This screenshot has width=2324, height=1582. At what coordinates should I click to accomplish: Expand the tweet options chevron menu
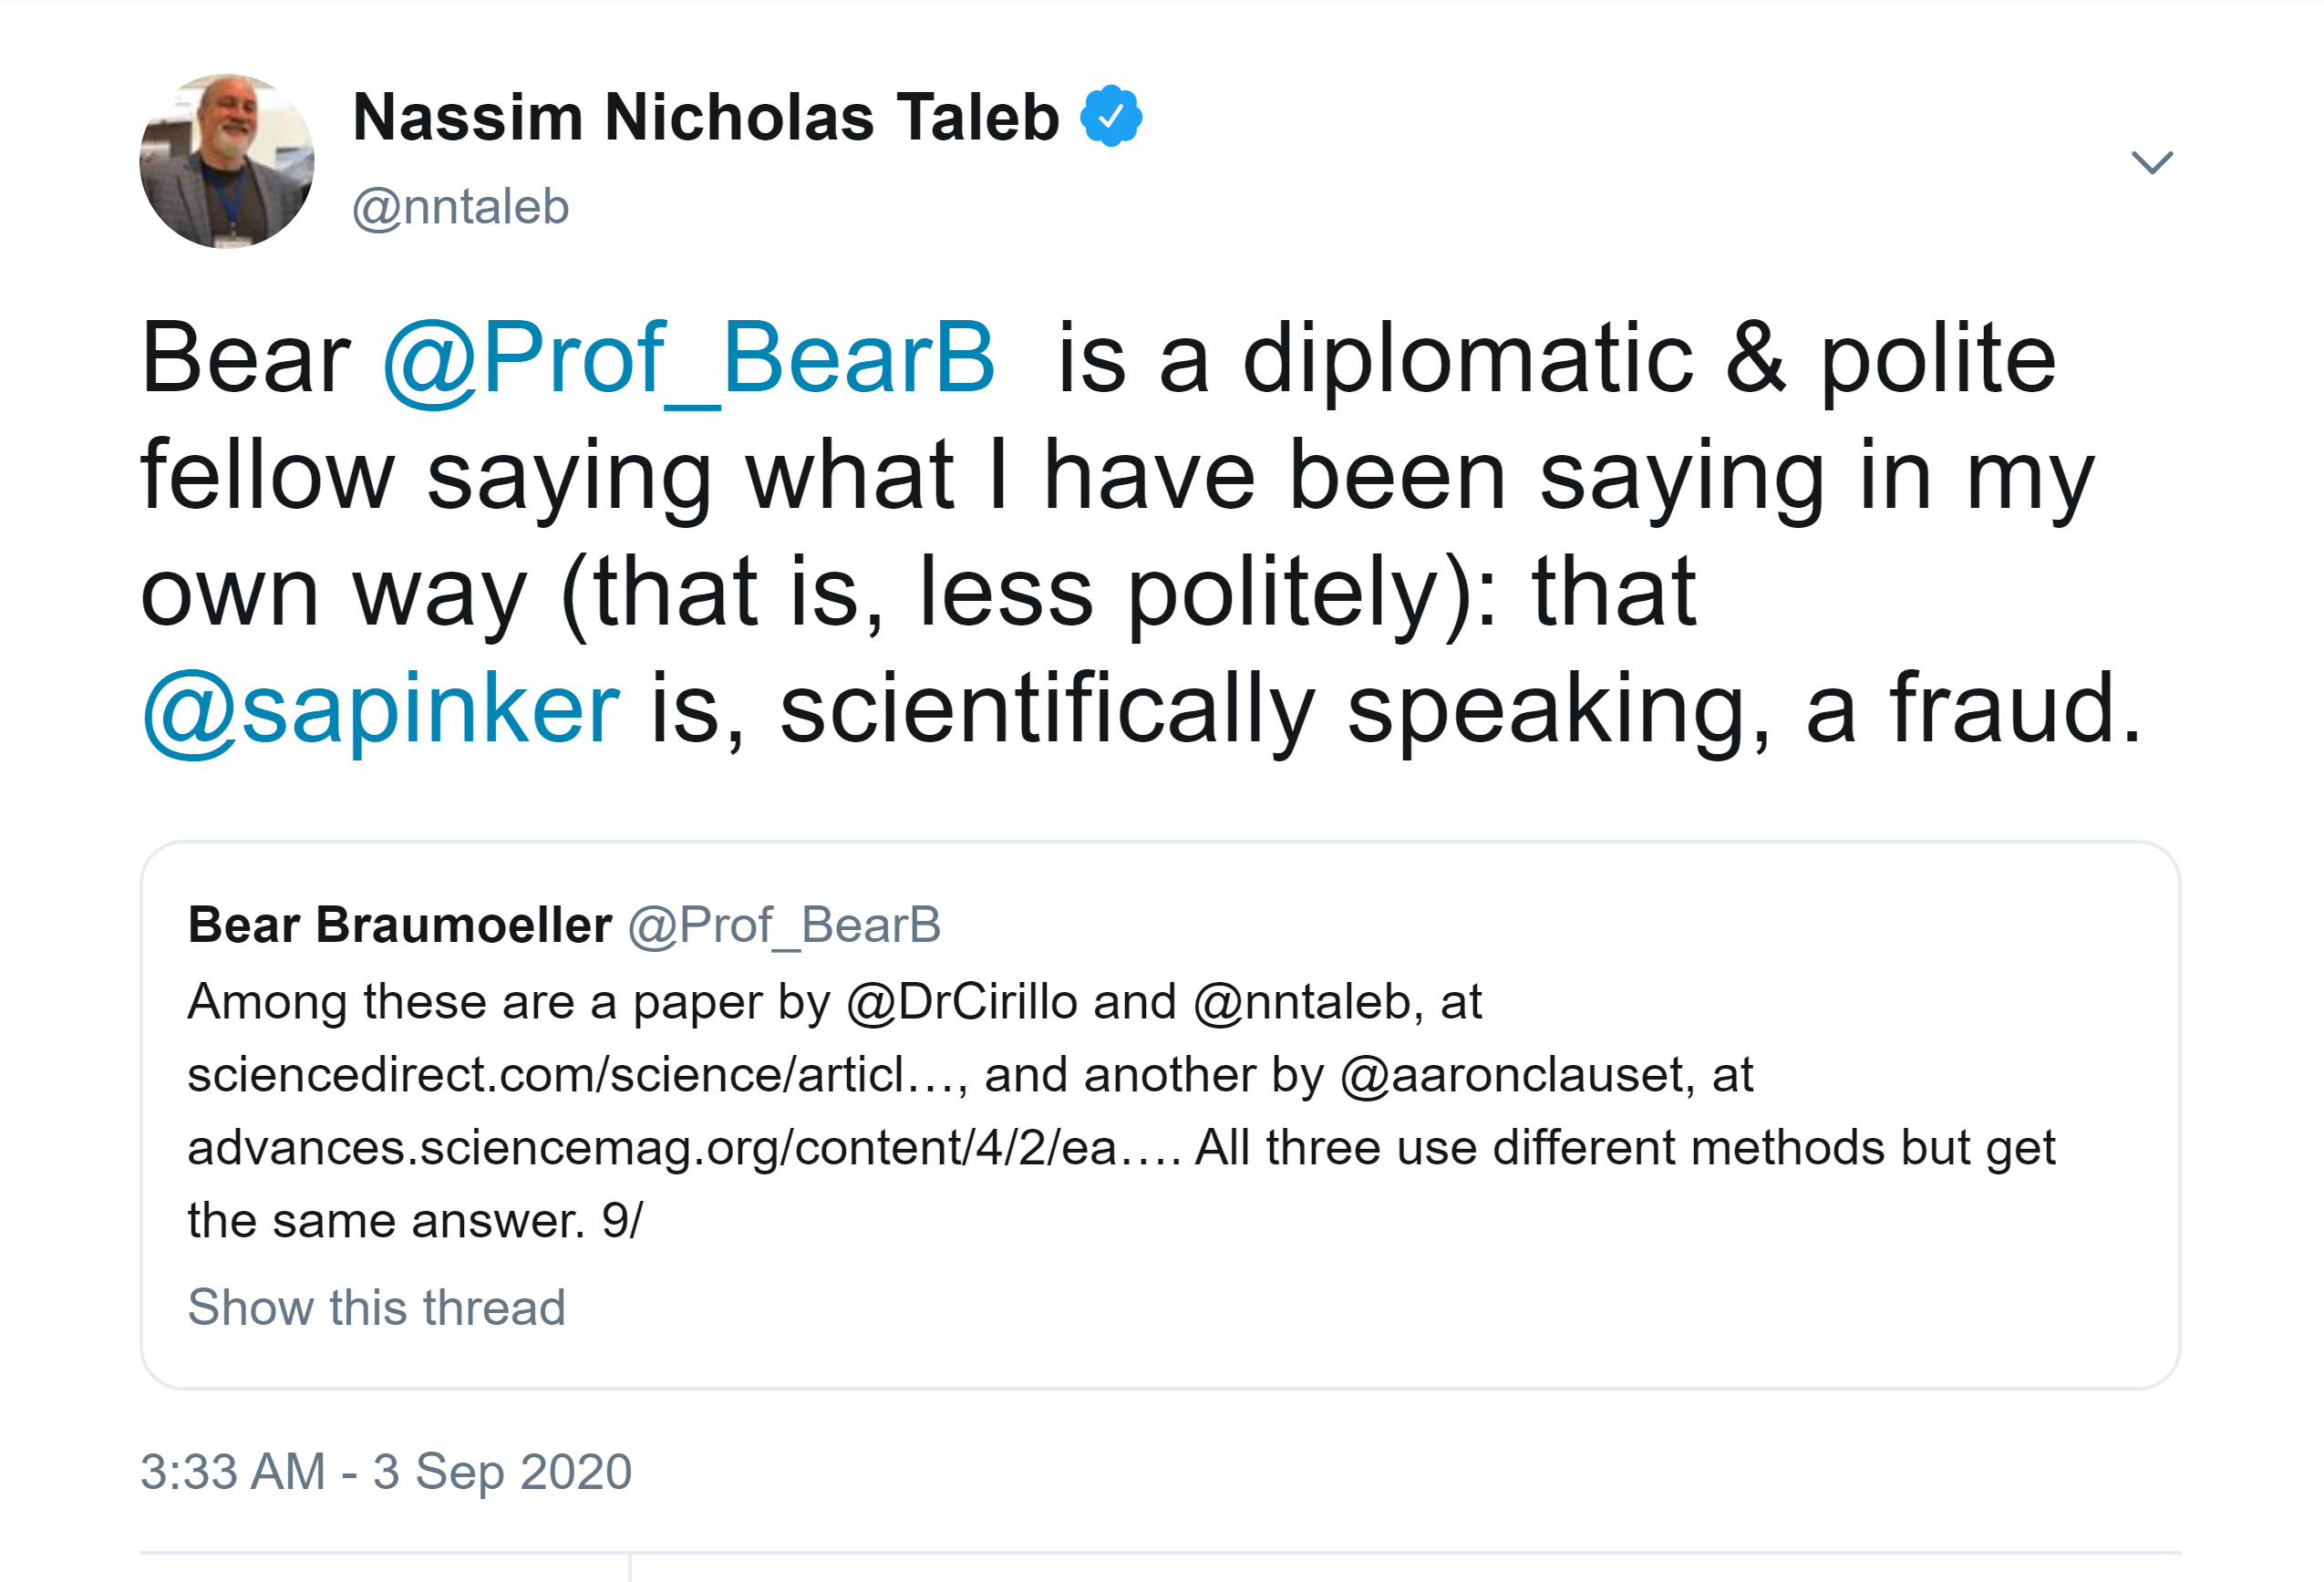point(2152,162)
